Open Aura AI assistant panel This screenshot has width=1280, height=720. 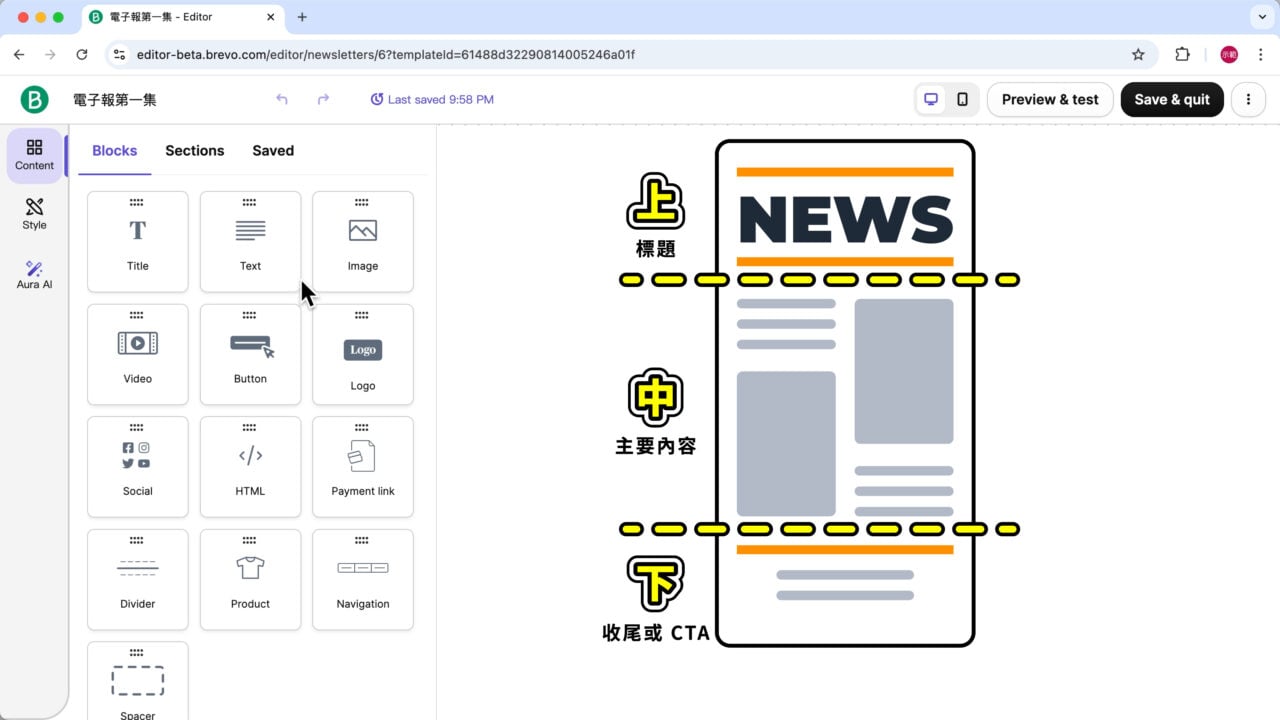click(35, 274)
